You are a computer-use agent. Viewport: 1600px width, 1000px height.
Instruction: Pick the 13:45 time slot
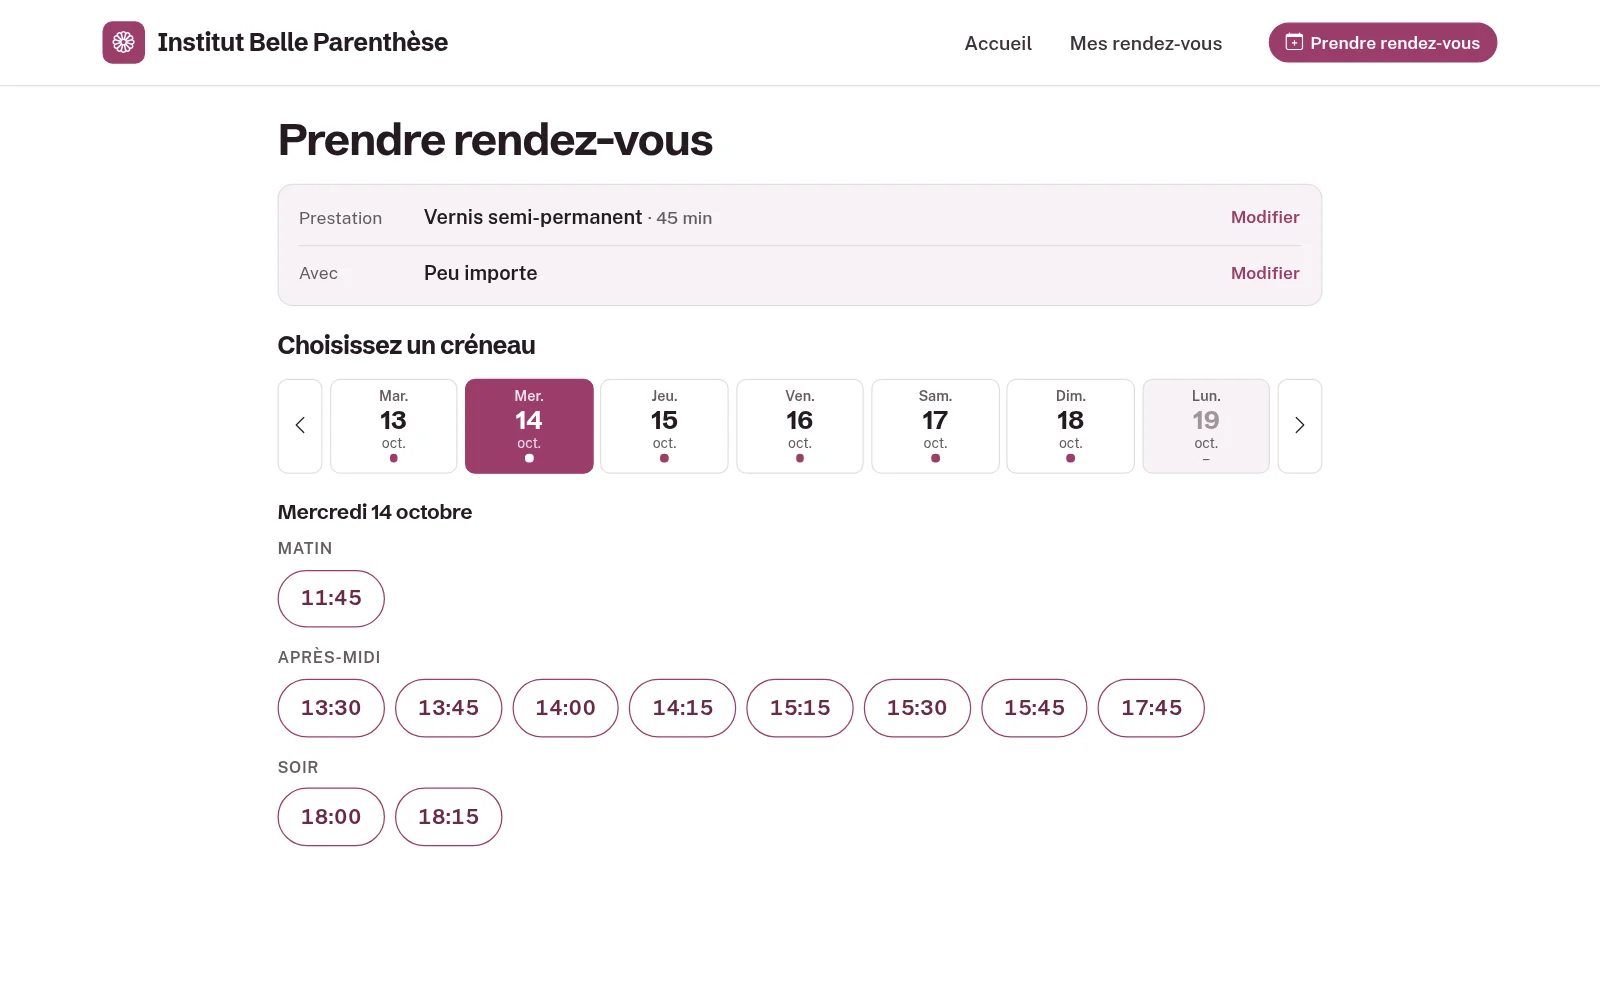tap(448, 708)
